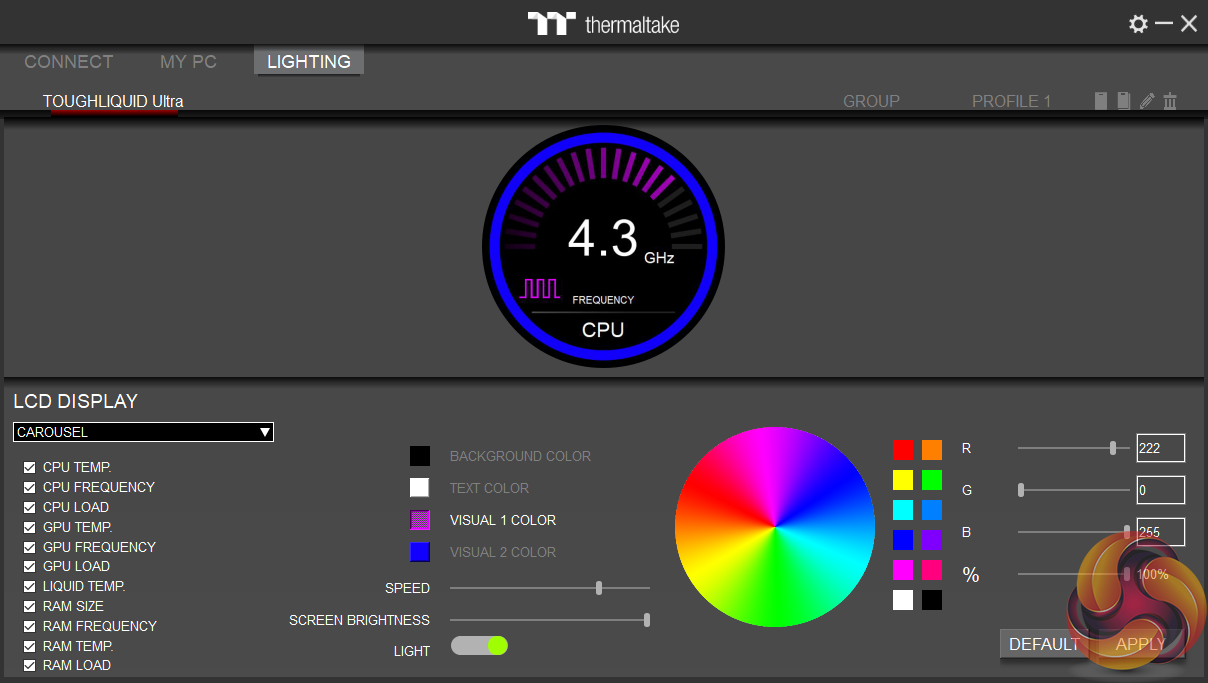Click the R value input field showing 222
This screenshot has width=1208, height=683.
pos(1161,448)
